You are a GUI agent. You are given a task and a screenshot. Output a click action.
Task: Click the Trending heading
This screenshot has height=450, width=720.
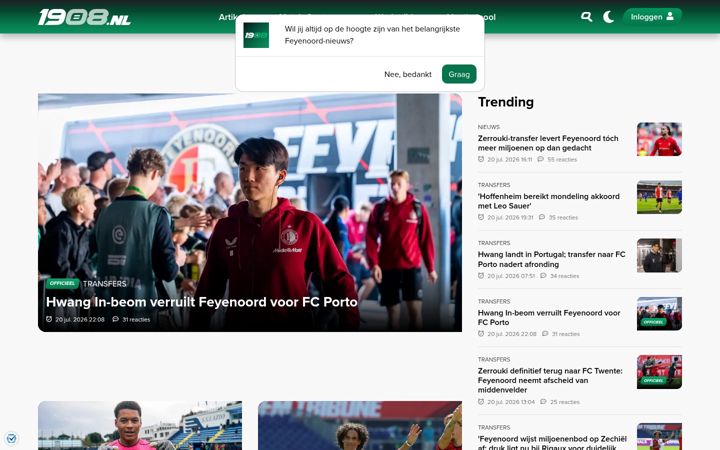click(506, 102)
